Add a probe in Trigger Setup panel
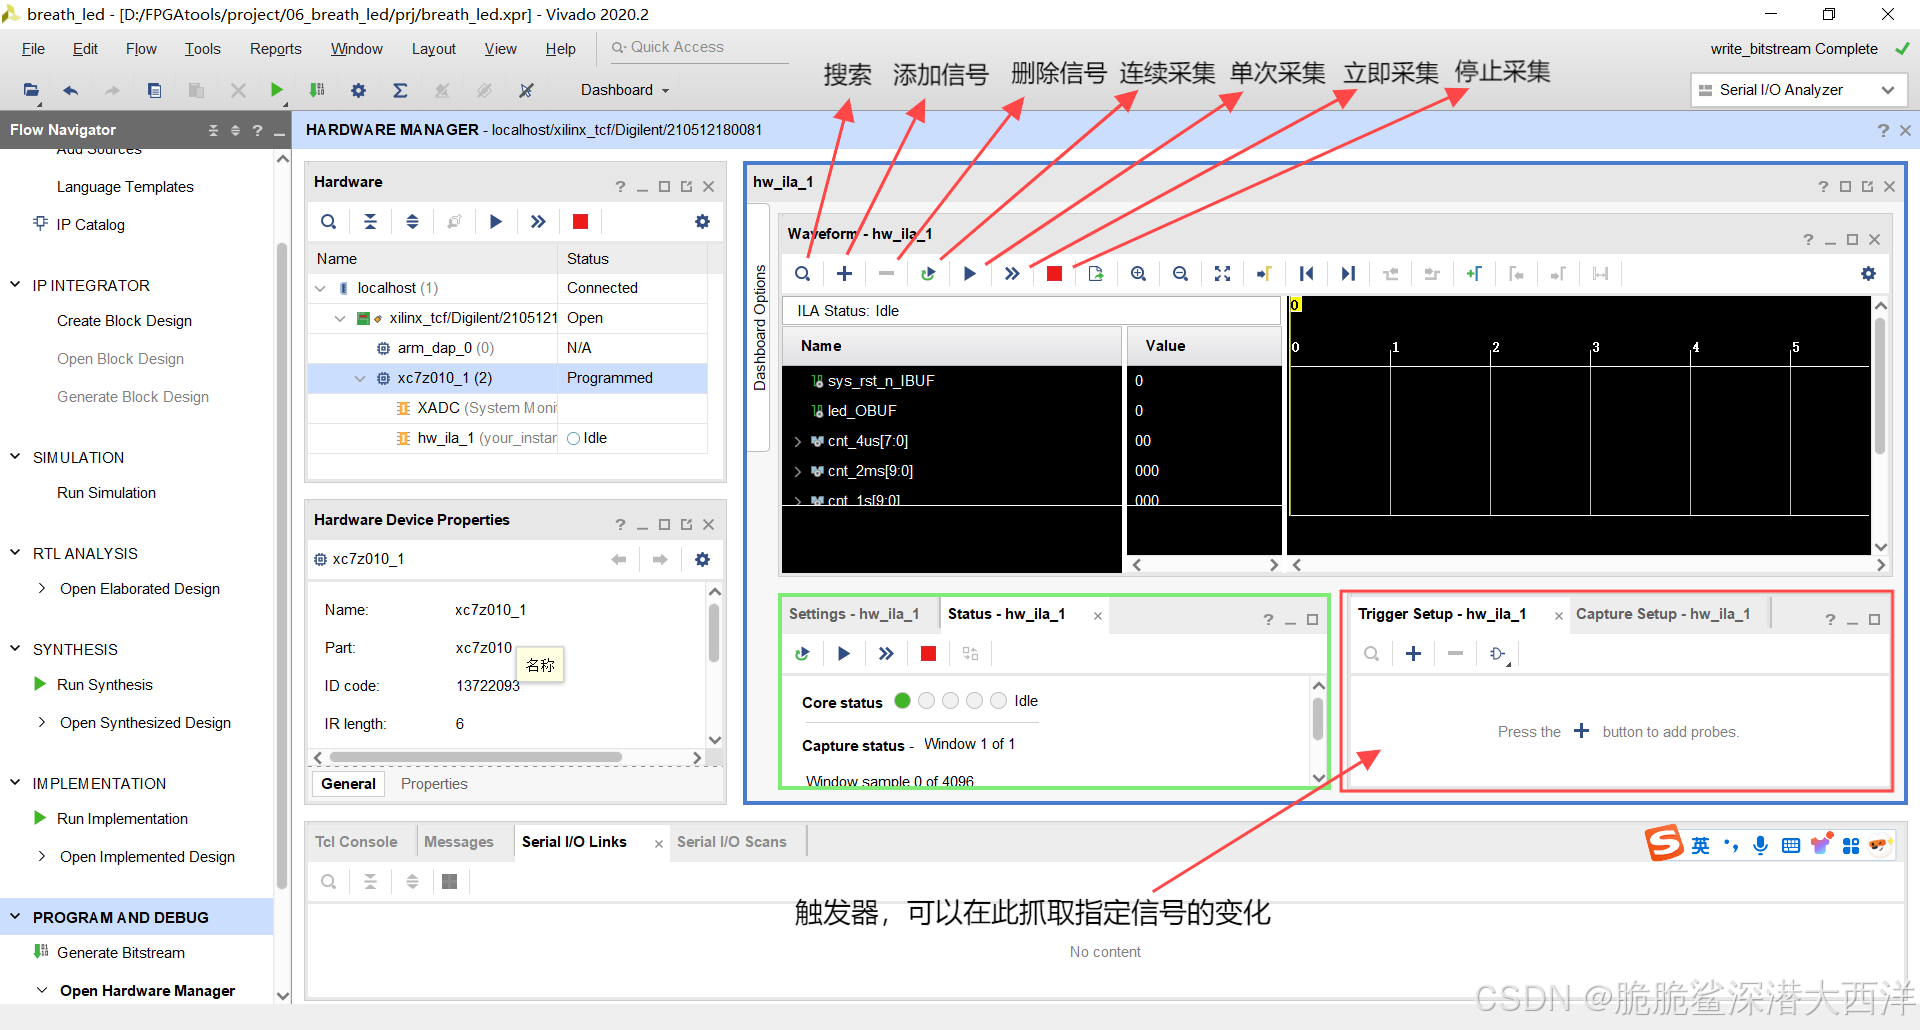This screenshot has width=1920, height=1030. [1413, 654]
